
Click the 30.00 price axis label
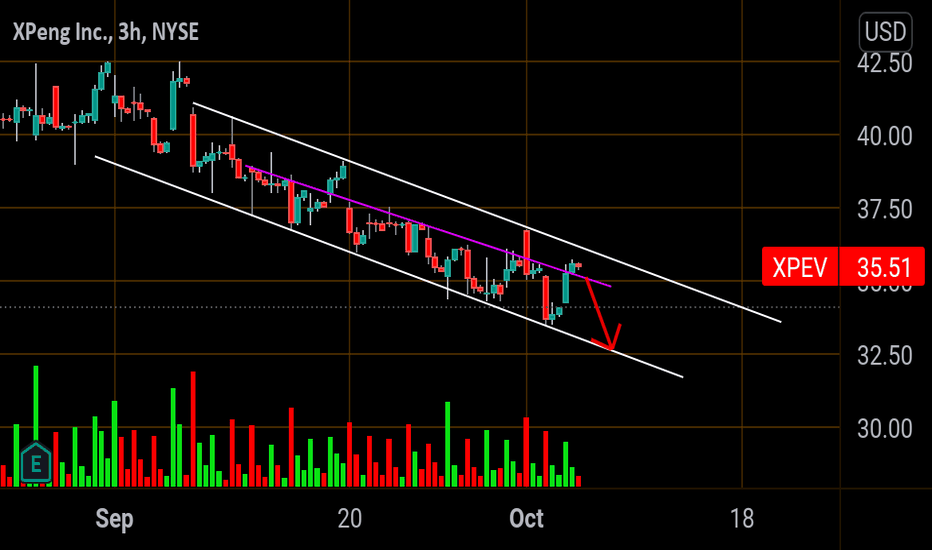[x=884, y=429]
